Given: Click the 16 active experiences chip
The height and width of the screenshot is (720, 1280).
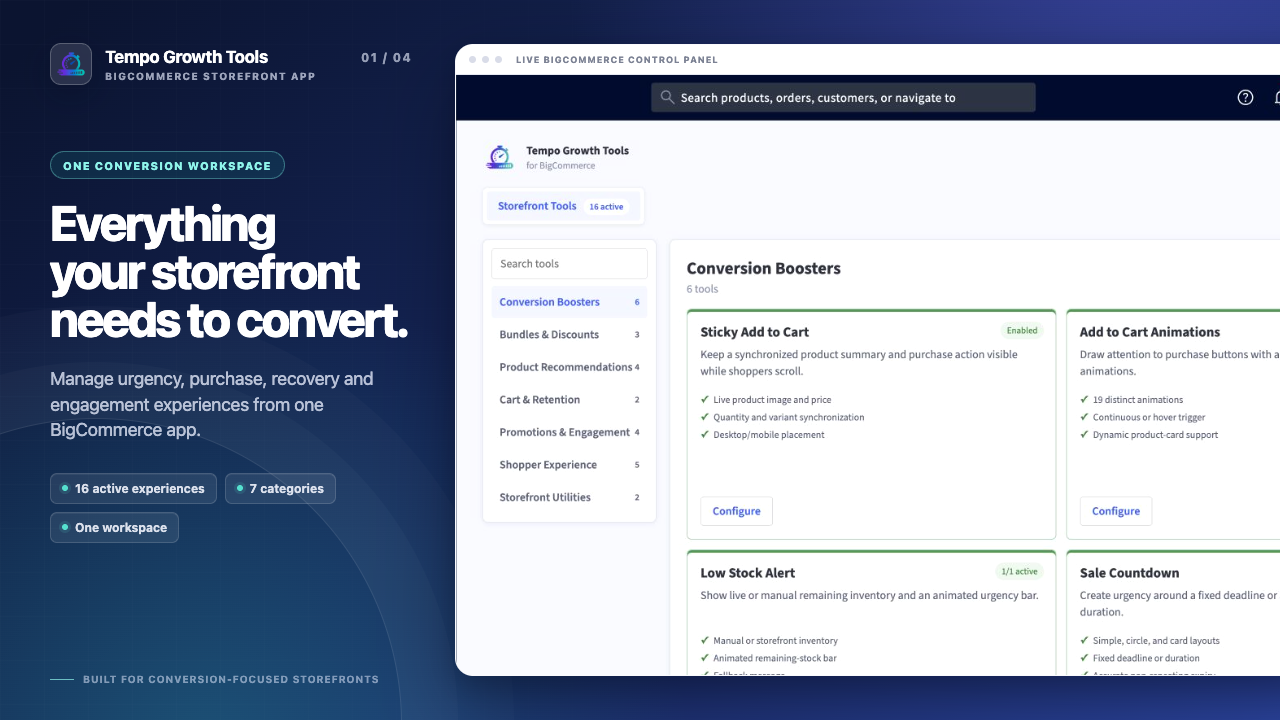Looking at the screenshot, I should [x=133, y=489].
